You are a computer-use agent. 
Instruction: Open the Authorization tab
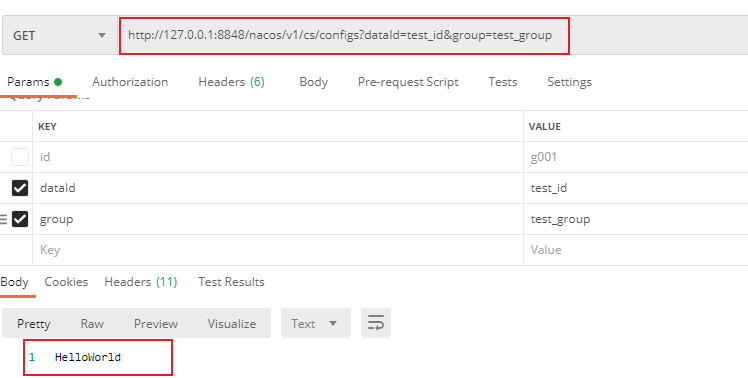[130, 82]
